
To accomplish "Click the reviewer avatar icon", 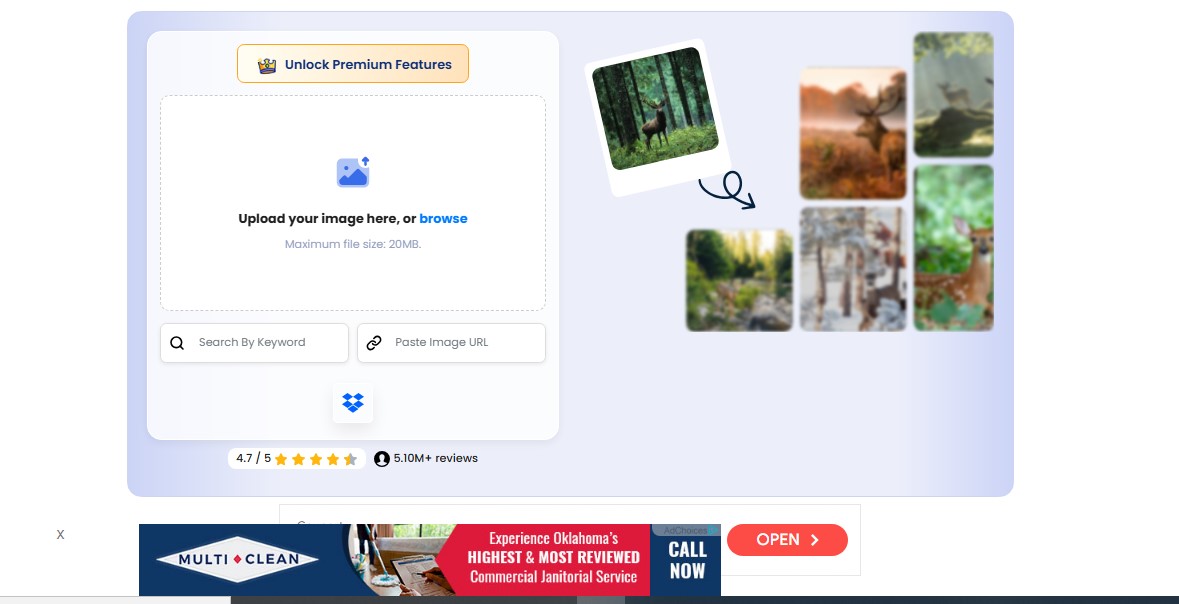I will click(382, 459).
